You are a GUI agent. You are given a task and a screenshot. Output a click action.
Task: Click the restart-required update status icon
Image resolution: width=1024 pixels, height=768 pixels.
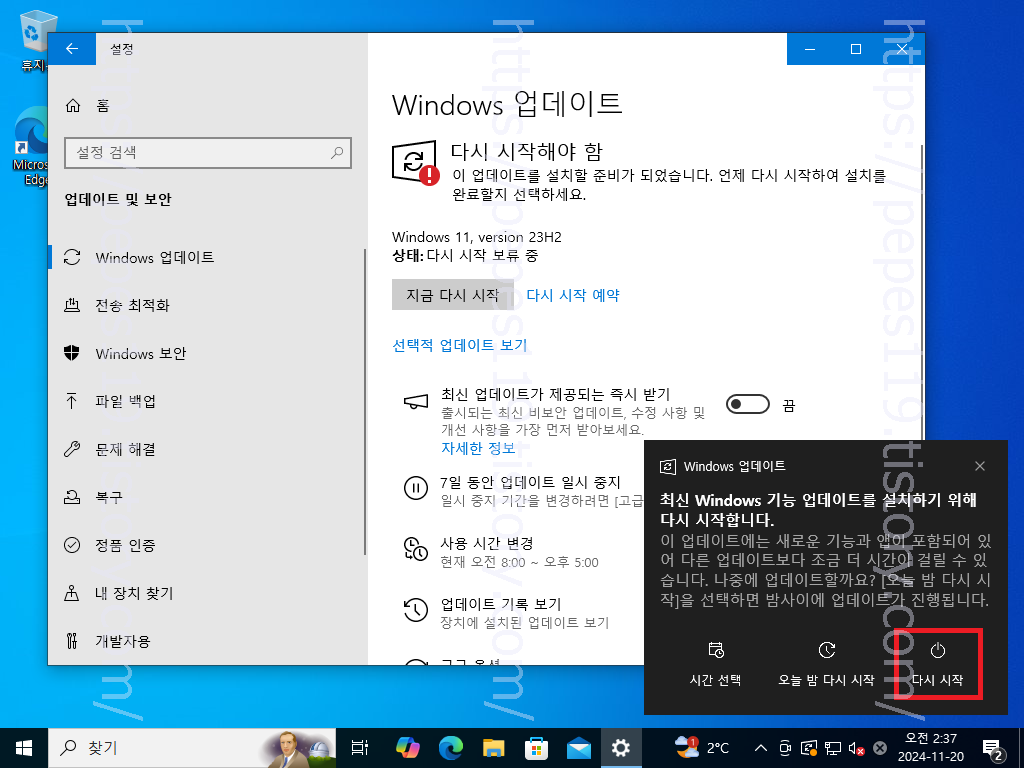tap(415, 162)
